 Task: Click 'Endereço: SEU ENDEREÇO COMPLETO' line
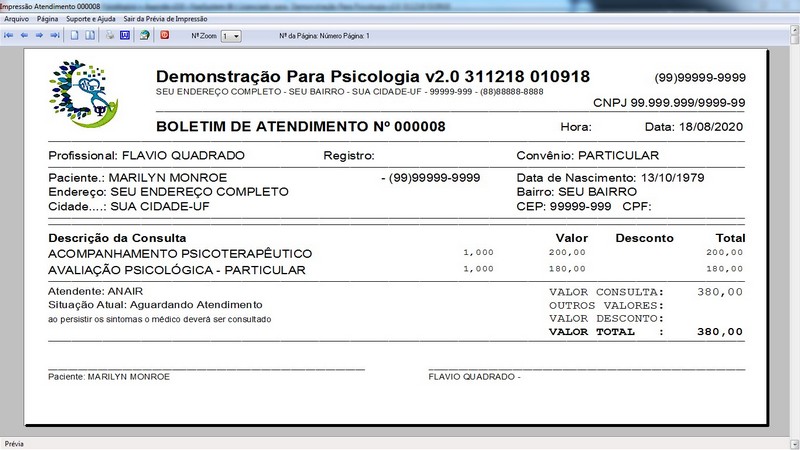coord(168,192)
